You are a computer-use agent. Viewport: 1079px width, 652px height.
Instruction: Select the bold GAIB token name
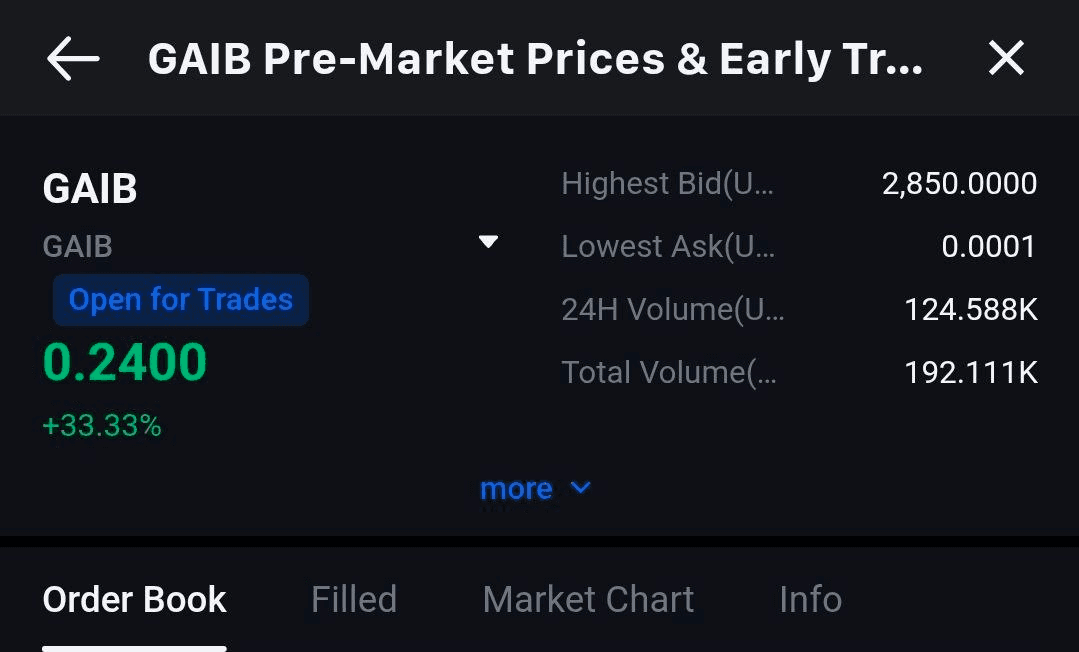[x=90, y=189]
